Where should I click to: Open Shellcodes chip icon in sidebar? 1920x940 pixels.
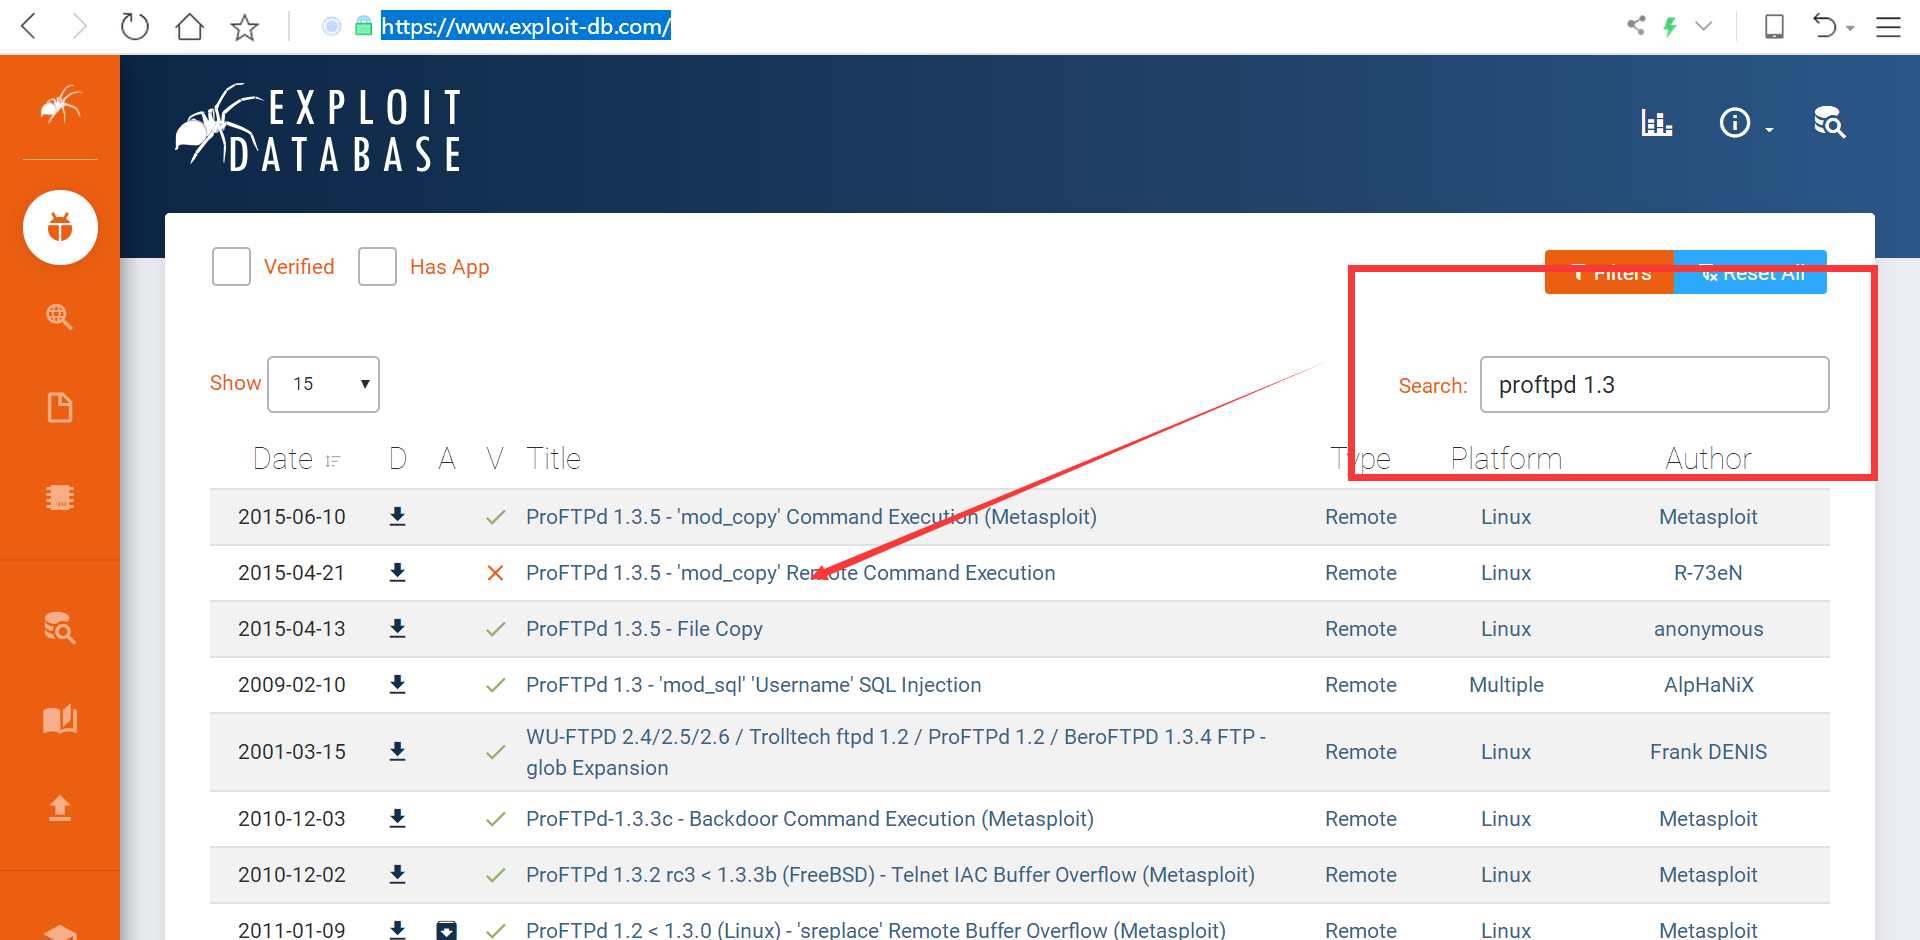pyautogui.click(x=60, y=497)
